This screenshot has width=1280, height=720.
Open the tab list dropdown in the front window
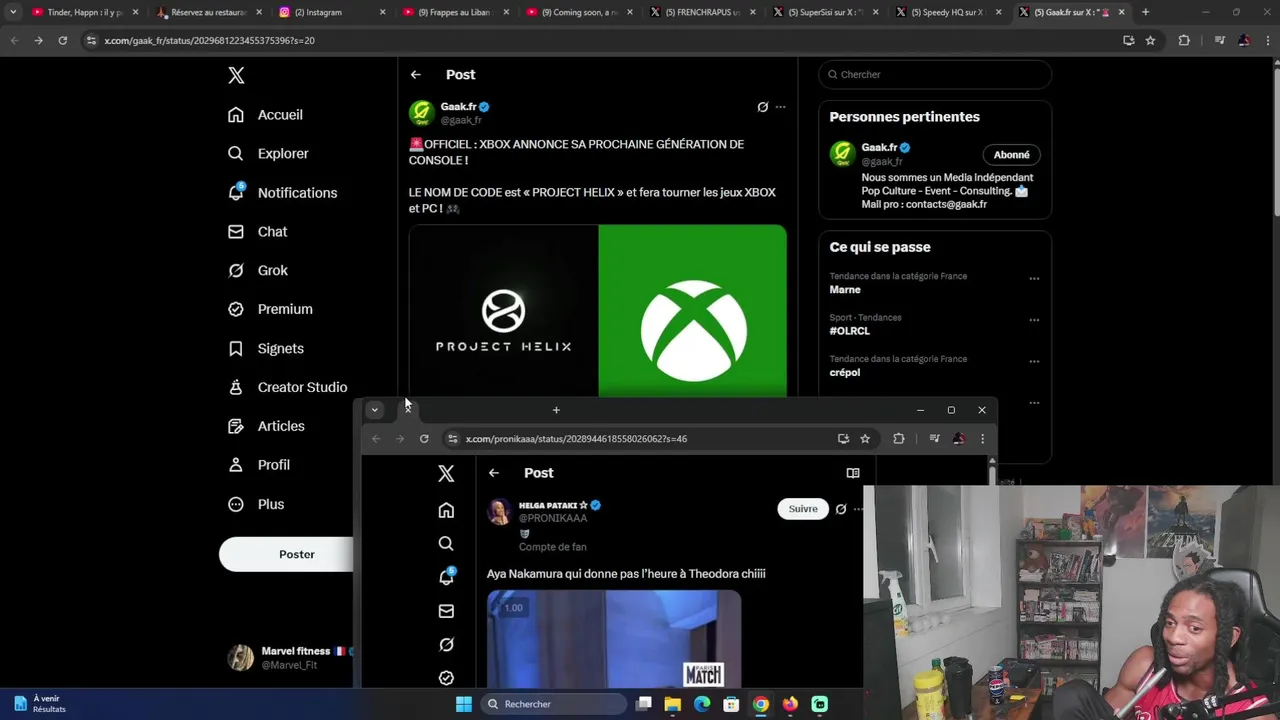[x=374, y=410]
